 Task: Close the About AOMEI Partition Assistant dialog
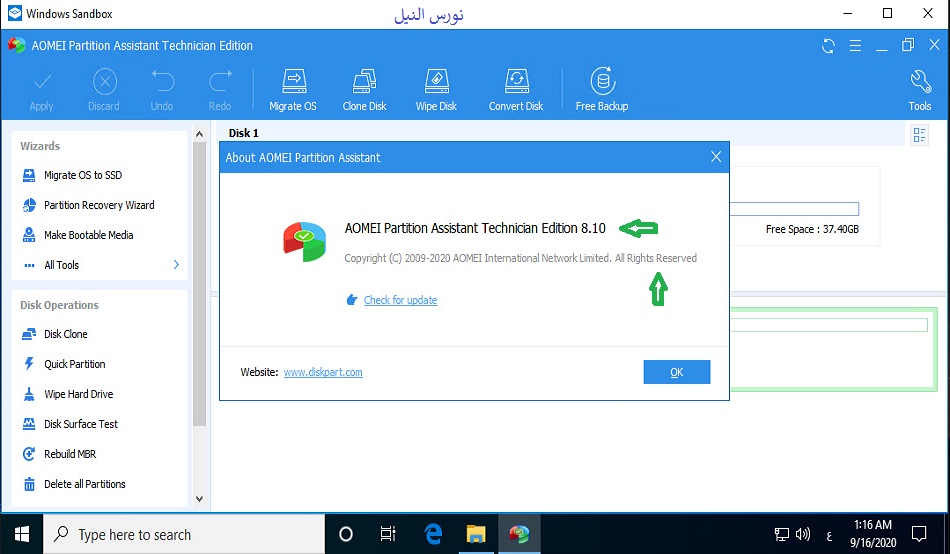715,157
